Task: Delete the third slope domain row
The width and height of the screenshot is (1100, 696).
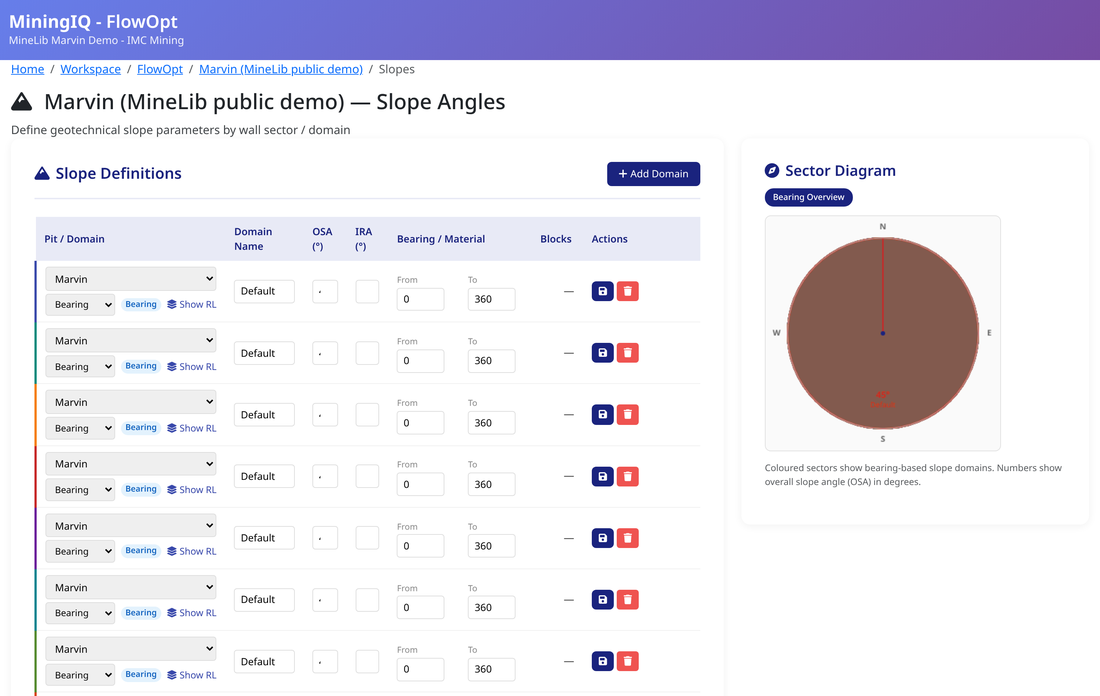Action: click(x=628, y=415)
